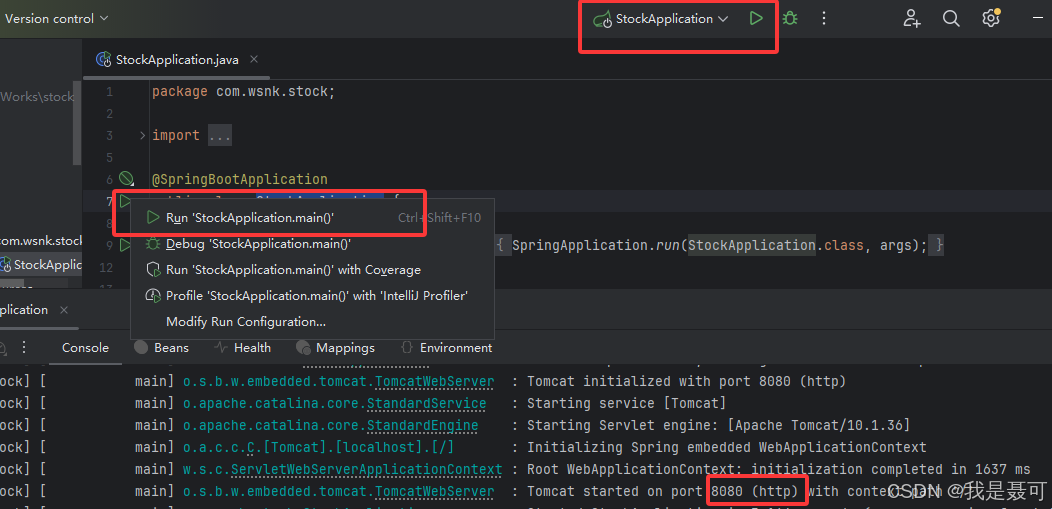
Task: Switch to the Console tab
Action: tap(85, 347)
